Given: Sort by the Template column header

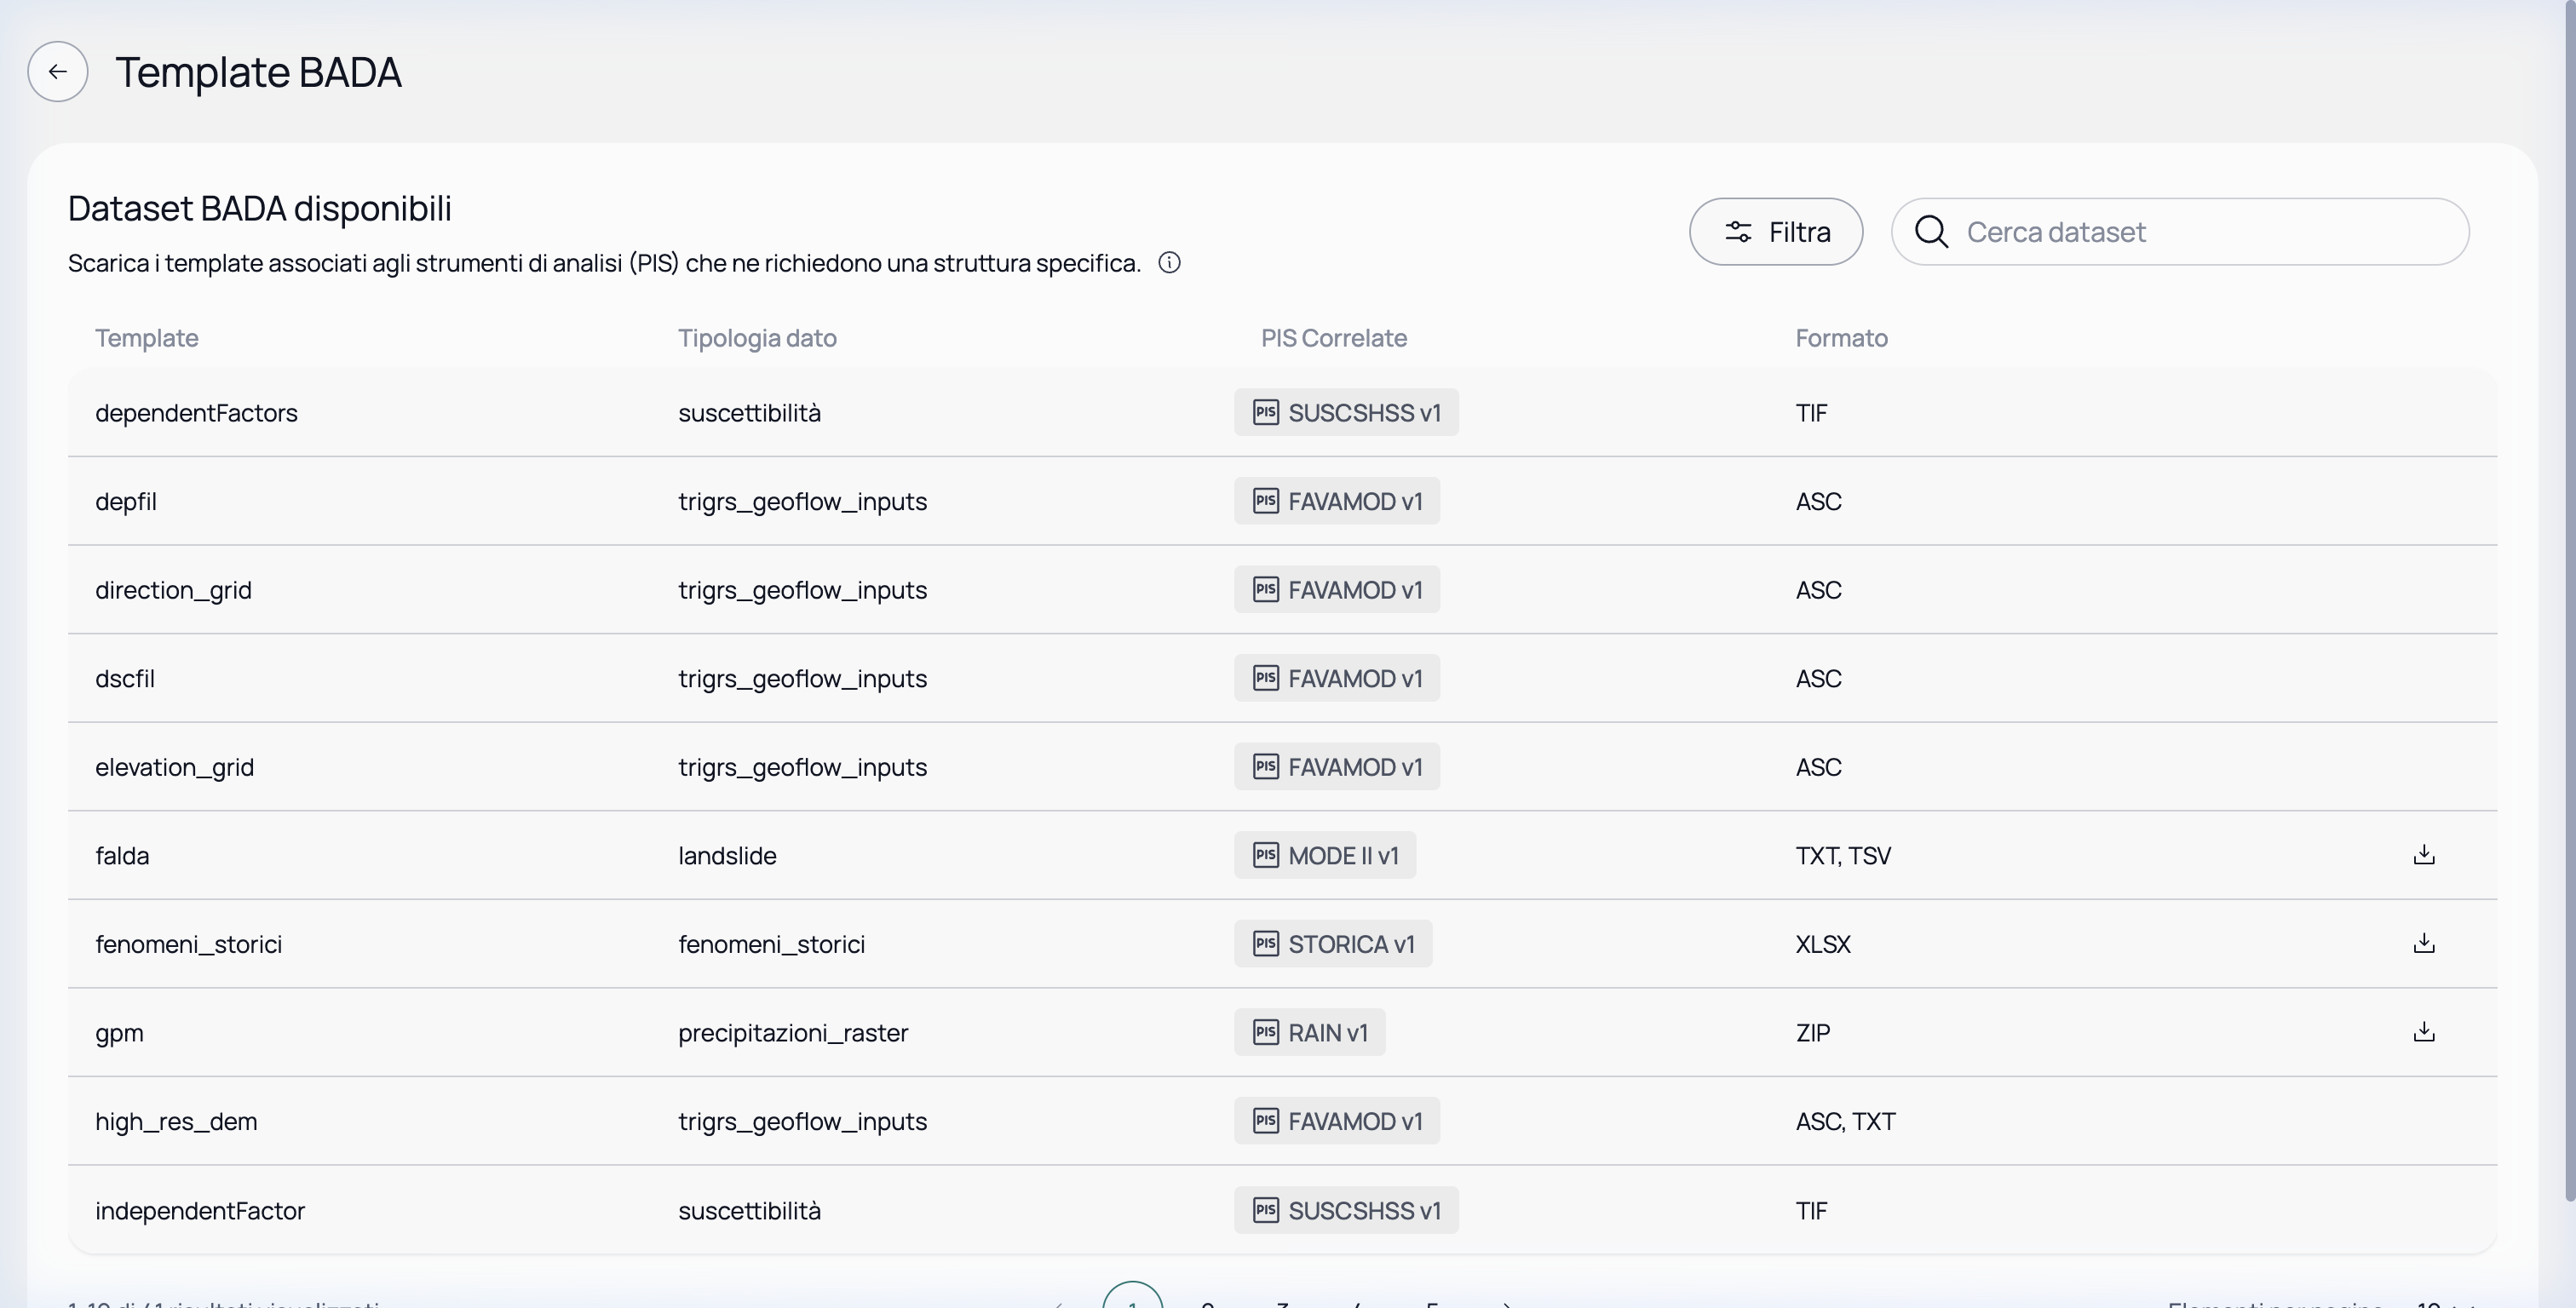Looking at the screenshot, I should tap(147, 338).
